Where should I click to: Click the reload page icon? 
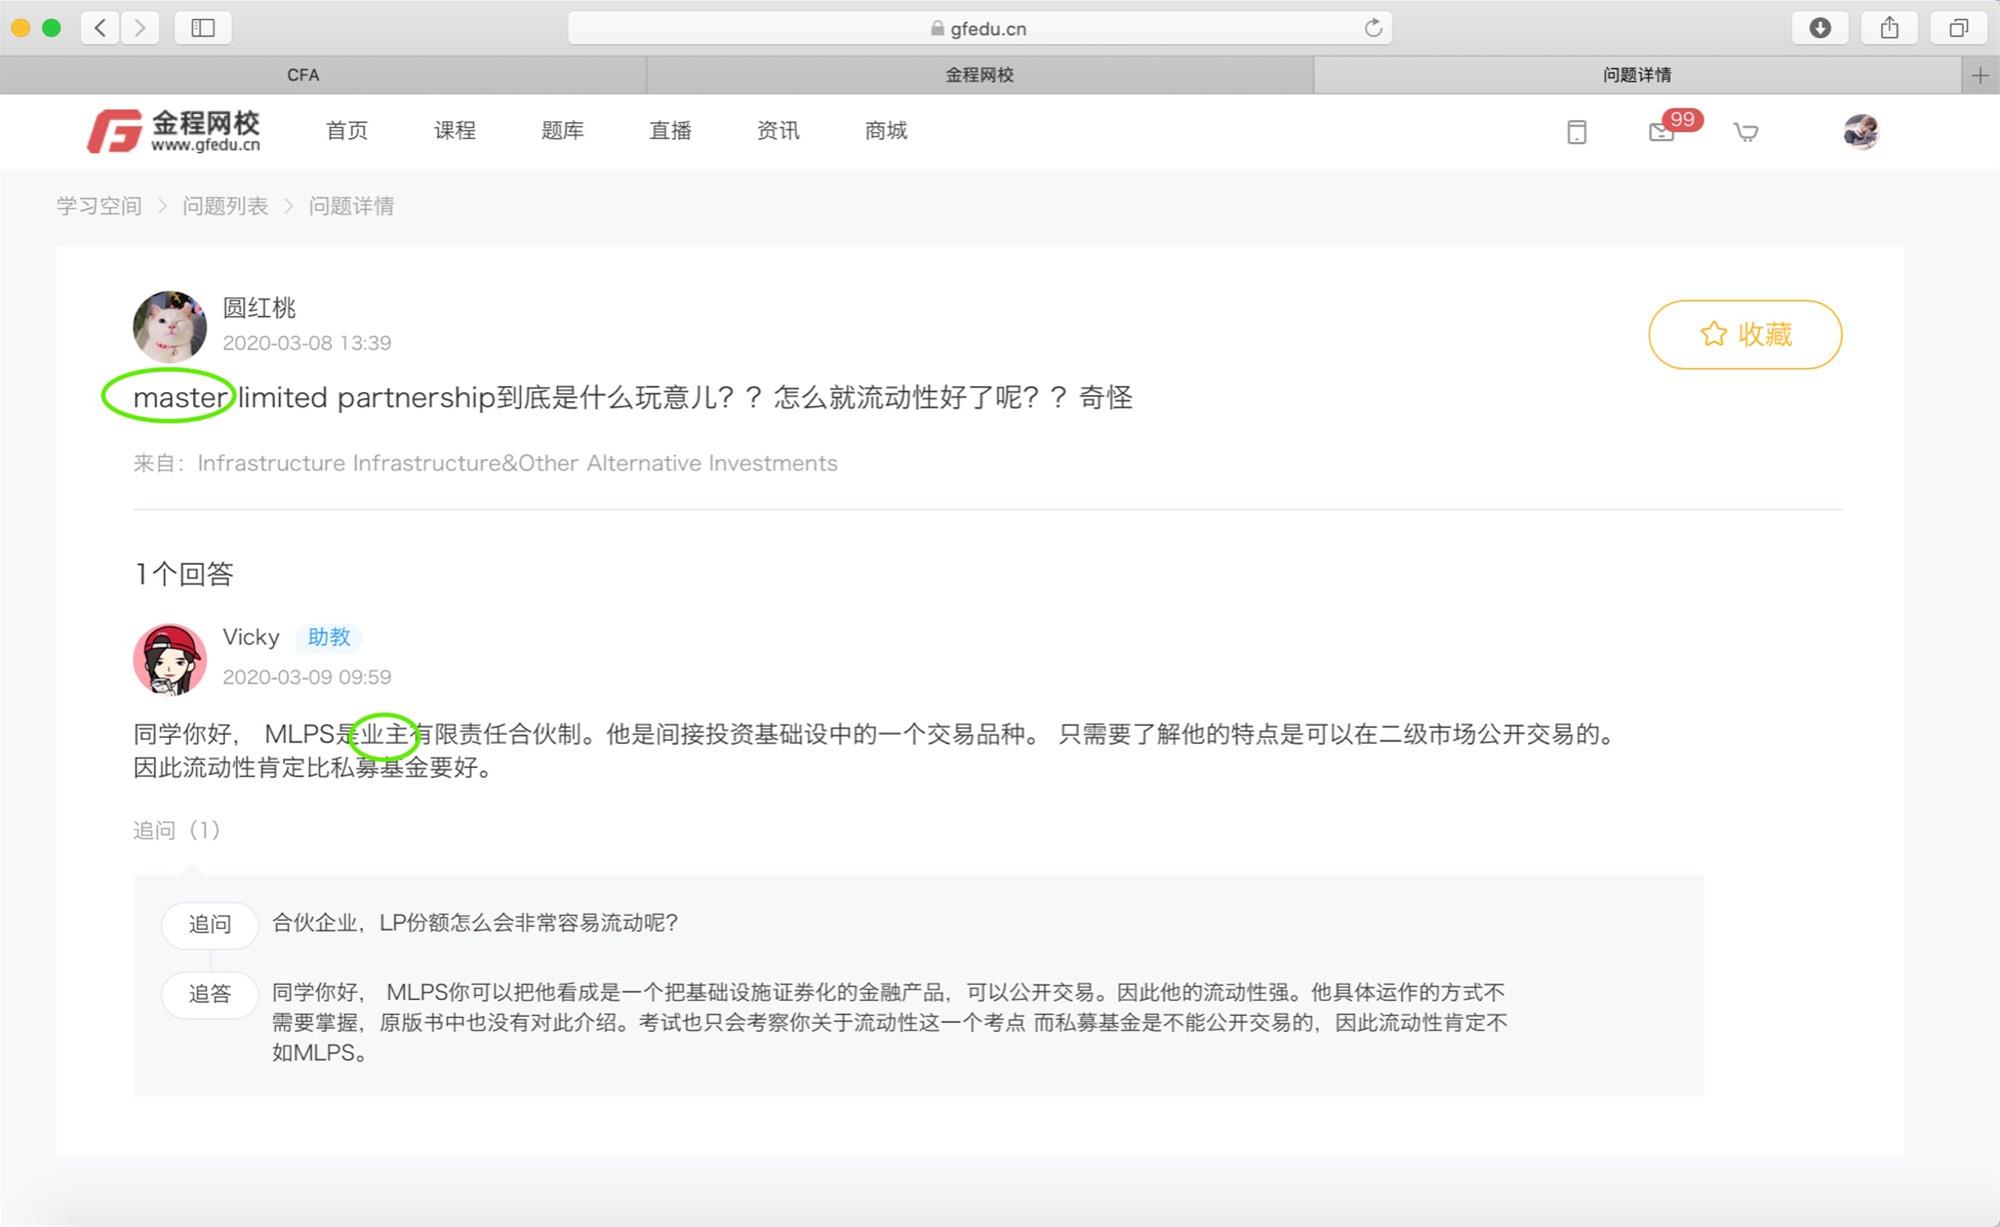click(x=1373, y=28)
